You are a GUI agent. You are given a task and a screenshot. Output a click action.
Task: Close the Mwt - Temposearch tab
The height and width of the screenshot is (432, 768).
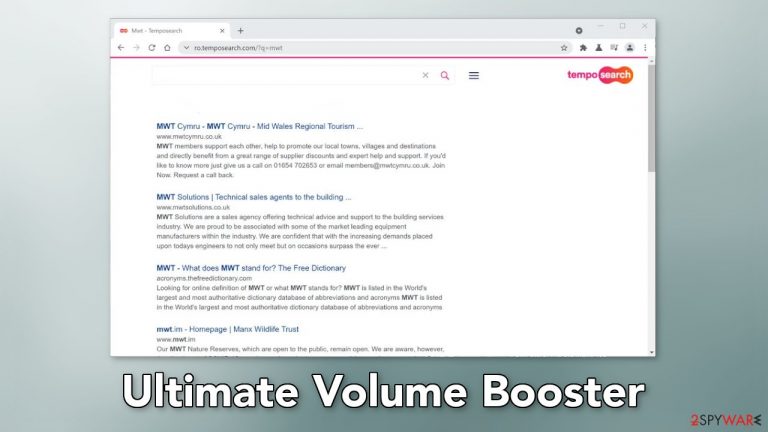click(x=222, y=30)
